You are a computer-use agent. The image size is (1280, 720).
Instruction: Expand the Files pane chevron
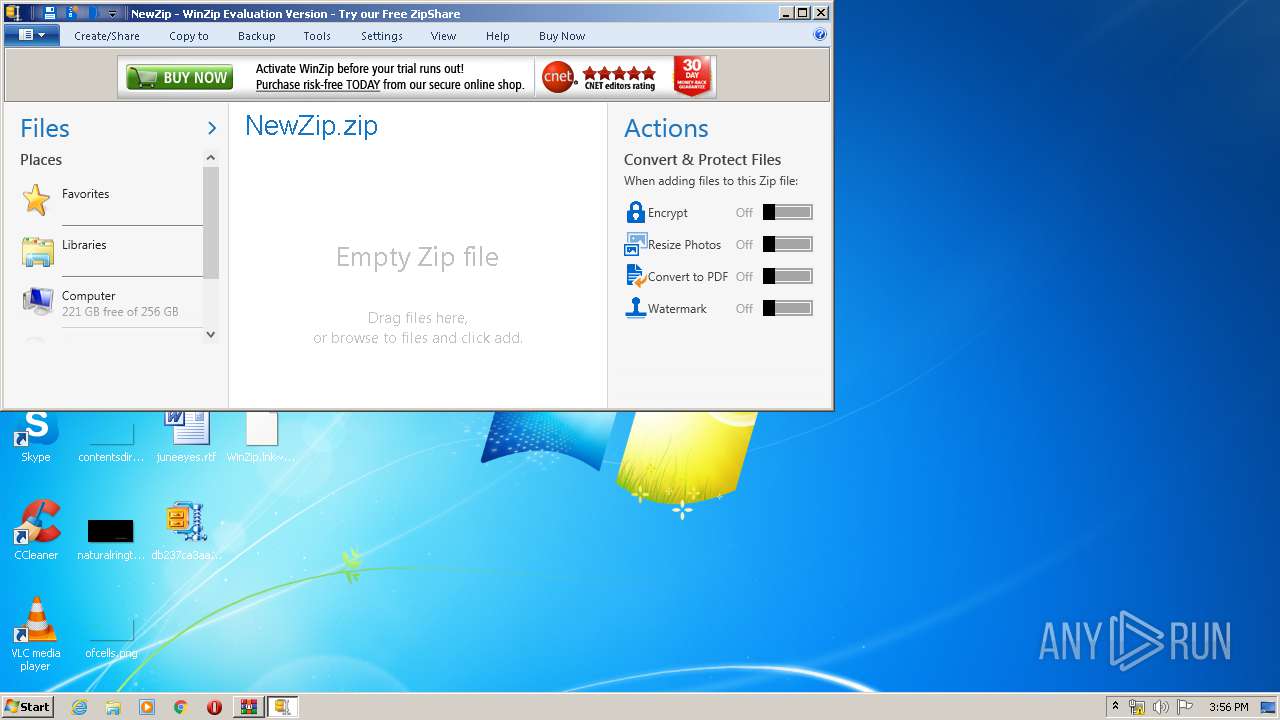point(212,128)
